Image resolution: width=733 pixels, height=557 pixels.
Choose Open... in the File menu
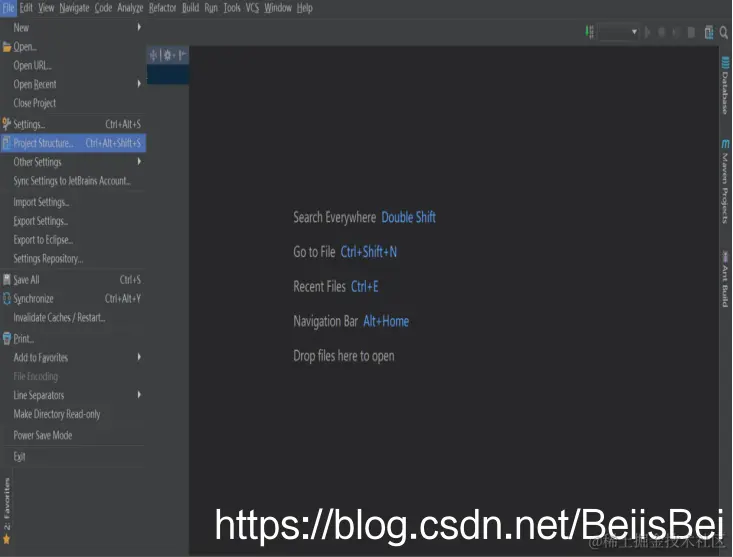pyautogui.click(x=73, y=47)
